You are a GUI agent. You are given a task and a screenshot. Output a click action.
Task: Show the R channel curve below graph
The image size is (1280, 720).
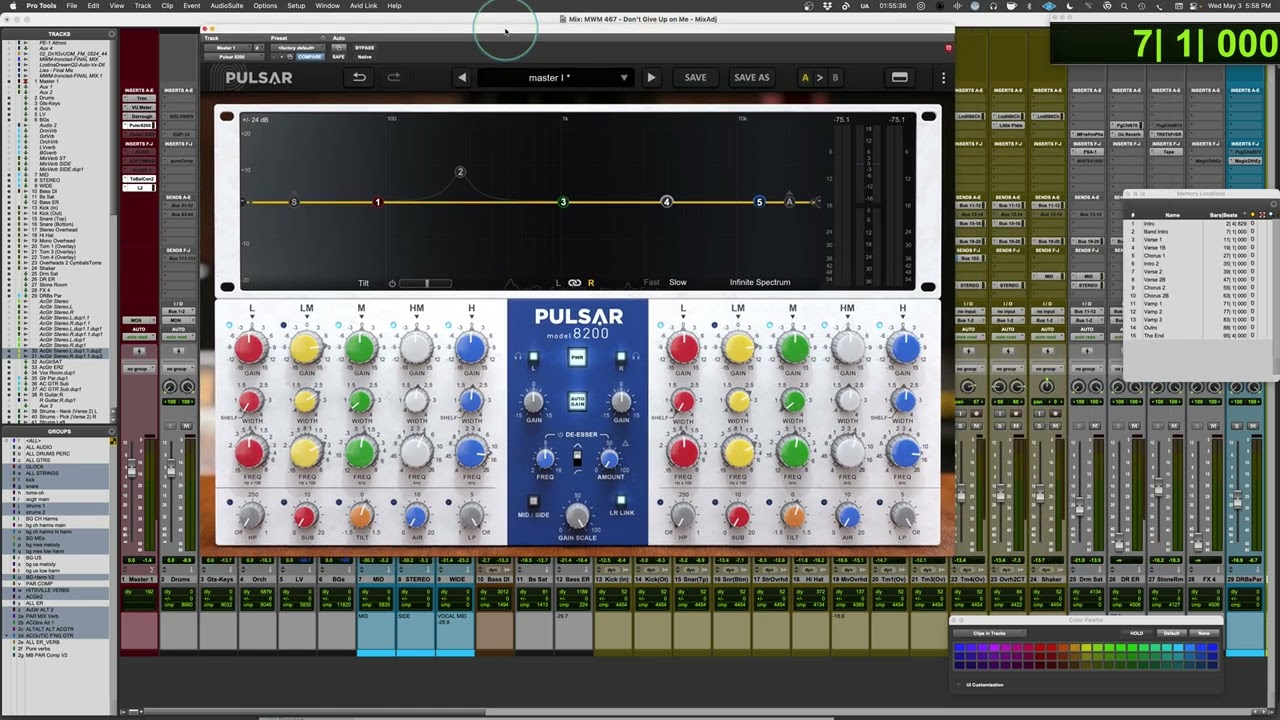coord(591,283)
